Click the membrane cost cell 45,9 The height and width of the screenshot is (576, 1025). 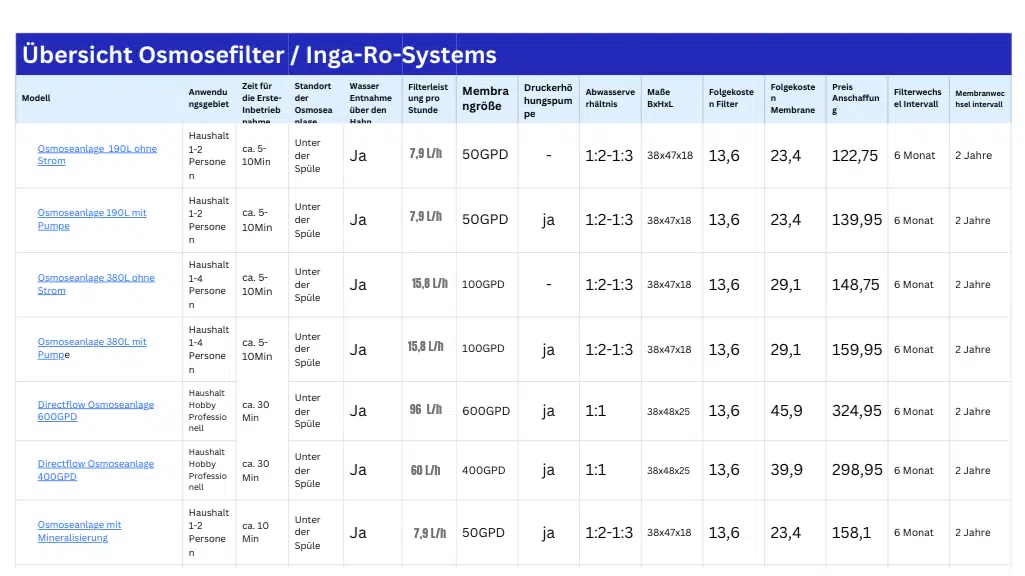[x=786, y=411]
